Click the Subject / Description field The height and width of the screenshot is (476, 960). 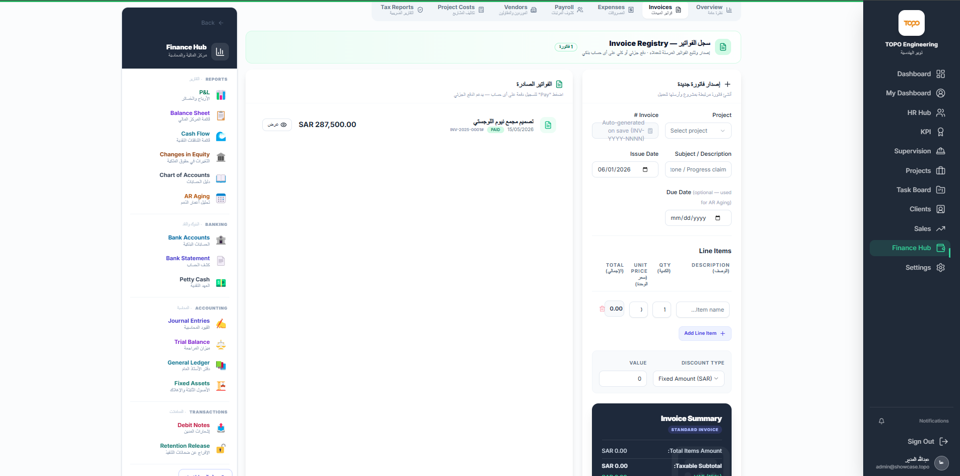tap(698, 170)
